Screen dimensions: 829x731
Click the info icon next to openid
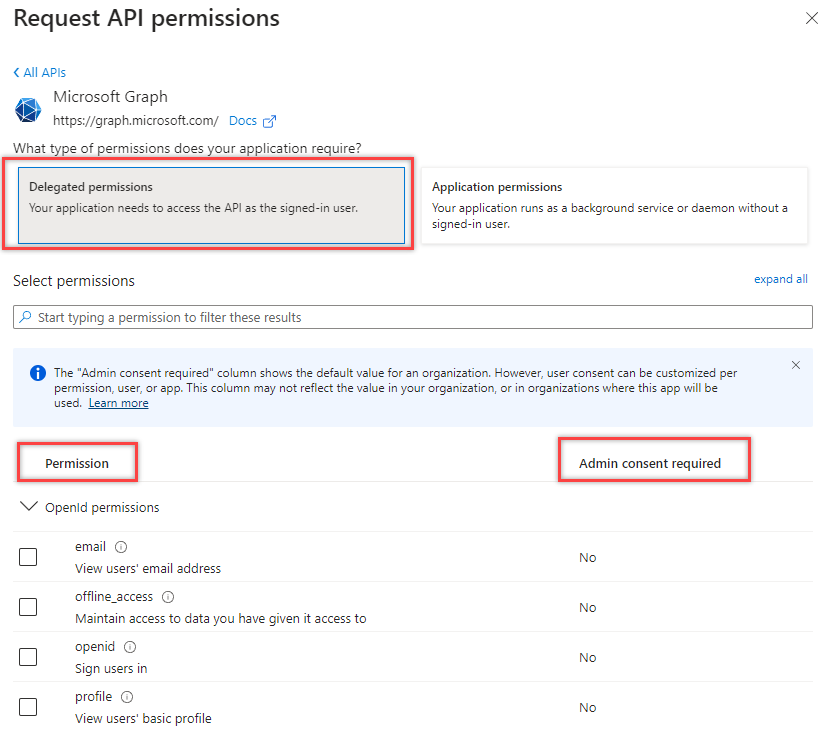point(130,647)
